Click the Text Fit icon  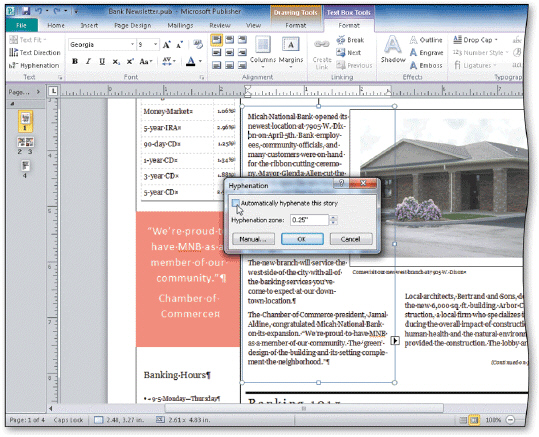pos(14,40)
